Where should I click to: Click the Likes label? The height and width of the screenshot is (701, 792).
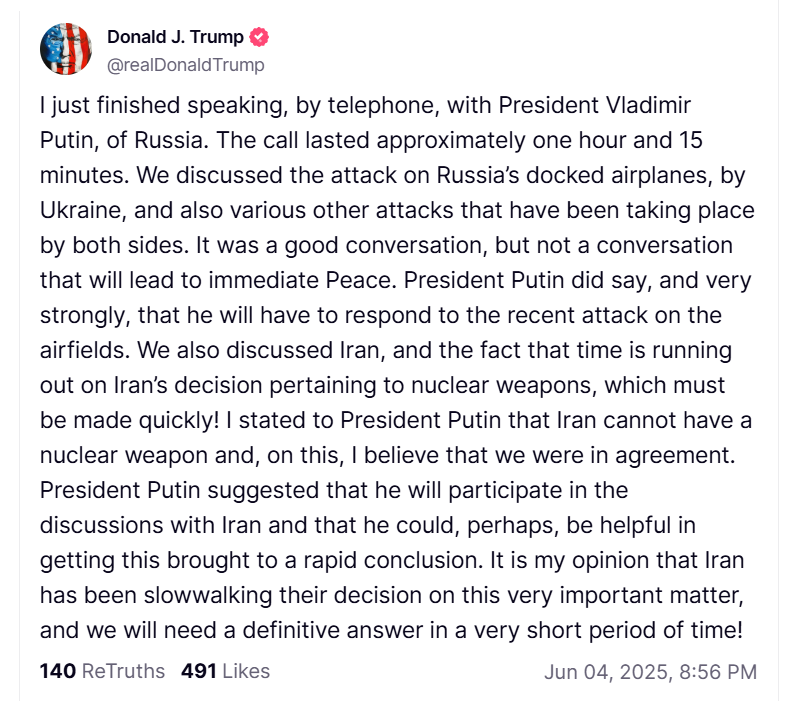(x=246, y=670)
